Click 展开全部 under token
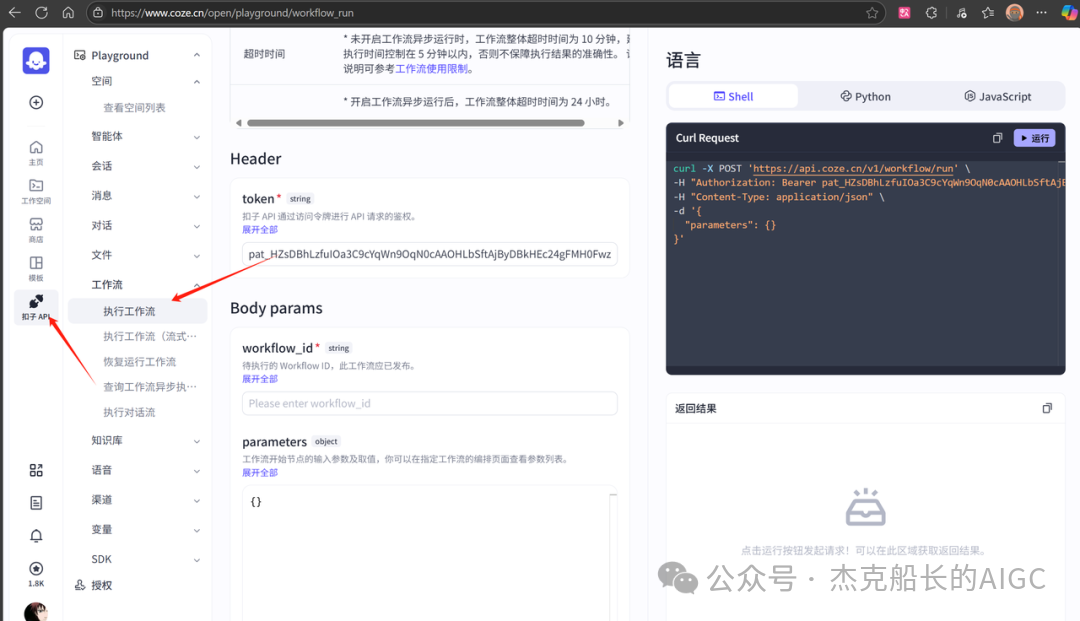1080x621 pixels. pyautogui.click(x=260, y=229)
